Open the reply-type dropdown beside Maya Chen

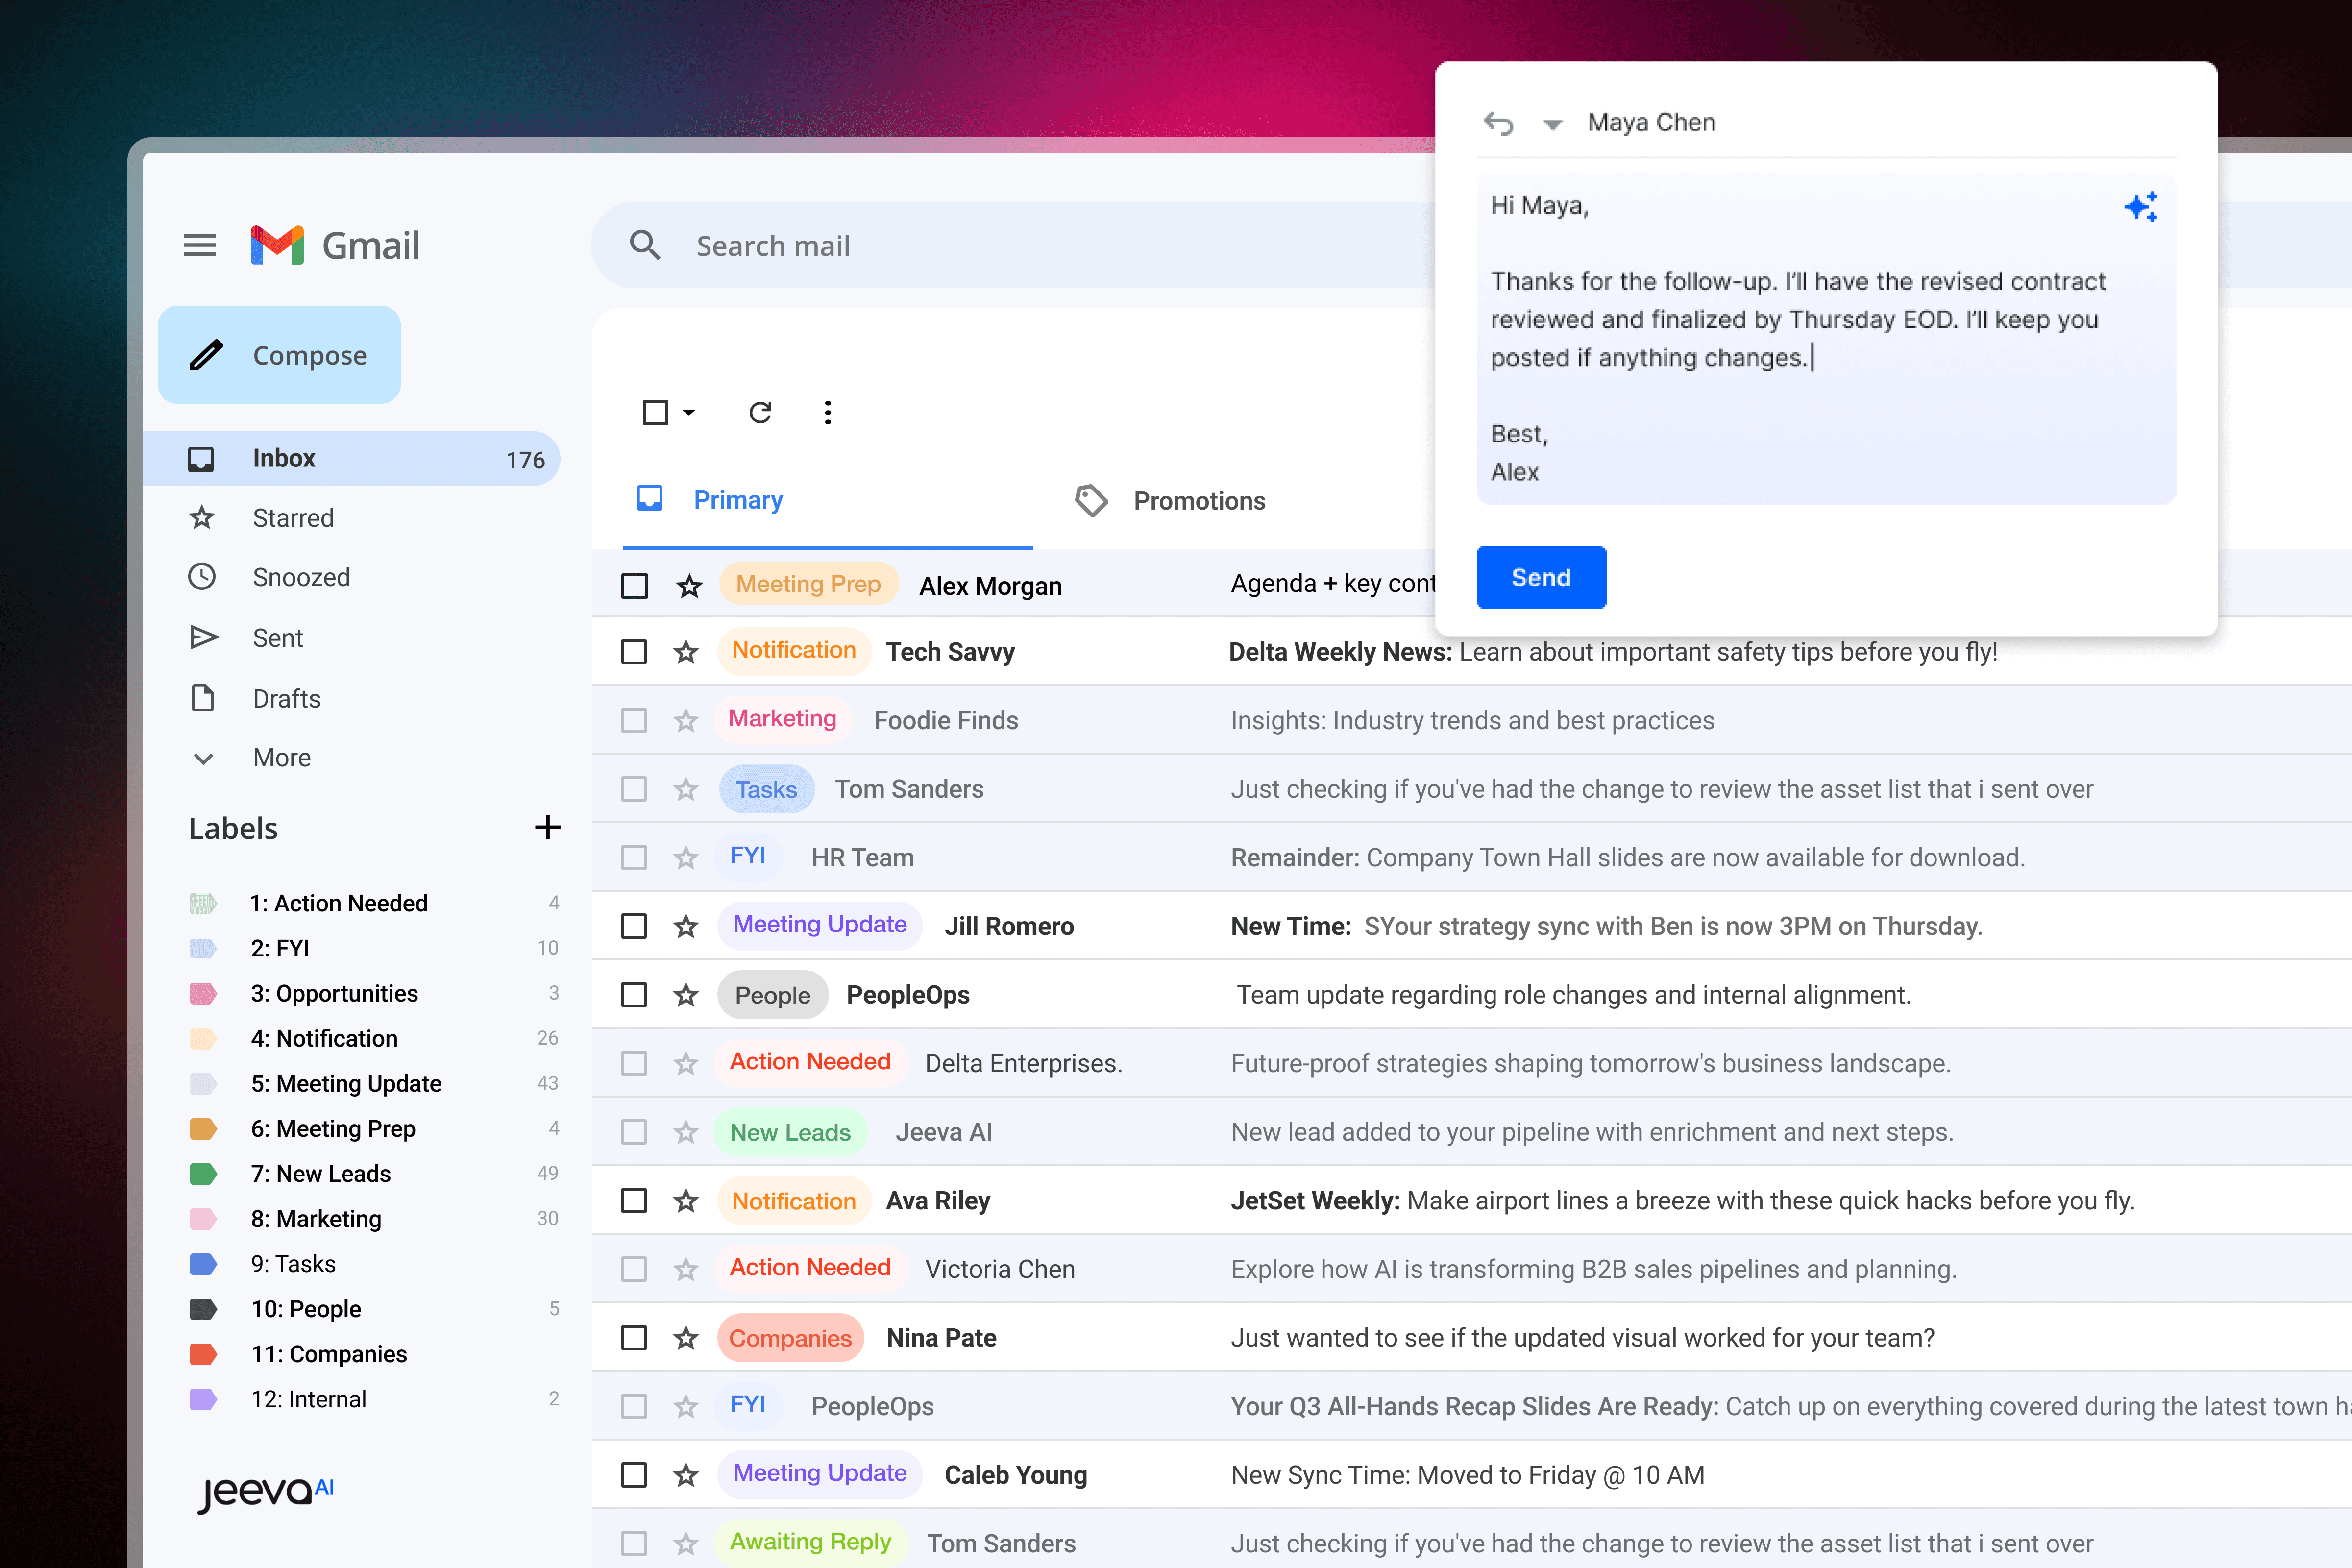click(x=1552, y=122)
